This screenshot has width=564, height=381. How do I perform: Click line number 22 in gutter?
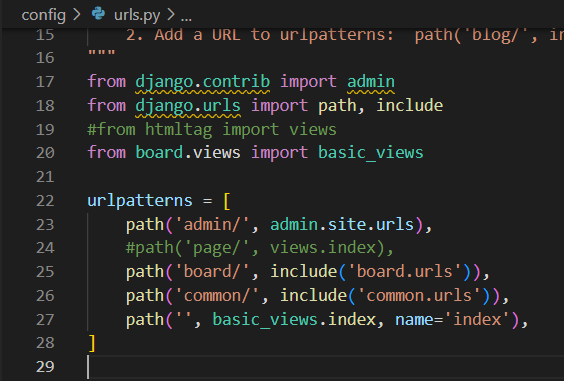[x=45, y=200]
